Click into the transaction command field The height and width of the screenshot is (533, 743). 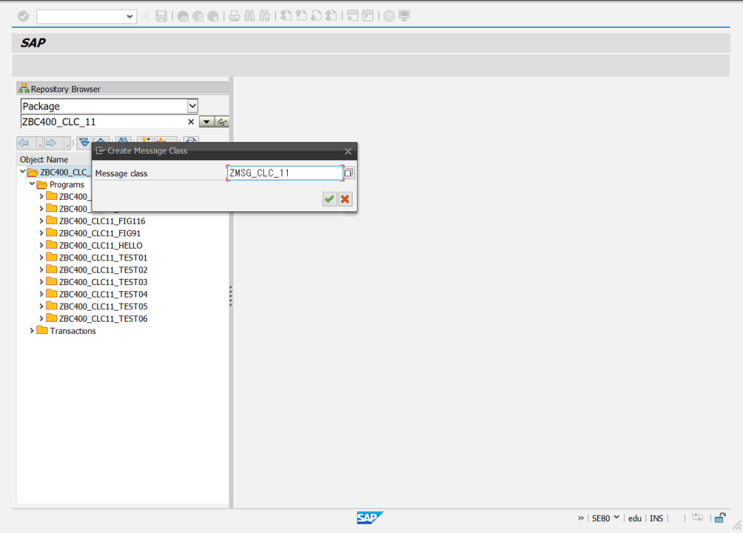coord(81,17)
